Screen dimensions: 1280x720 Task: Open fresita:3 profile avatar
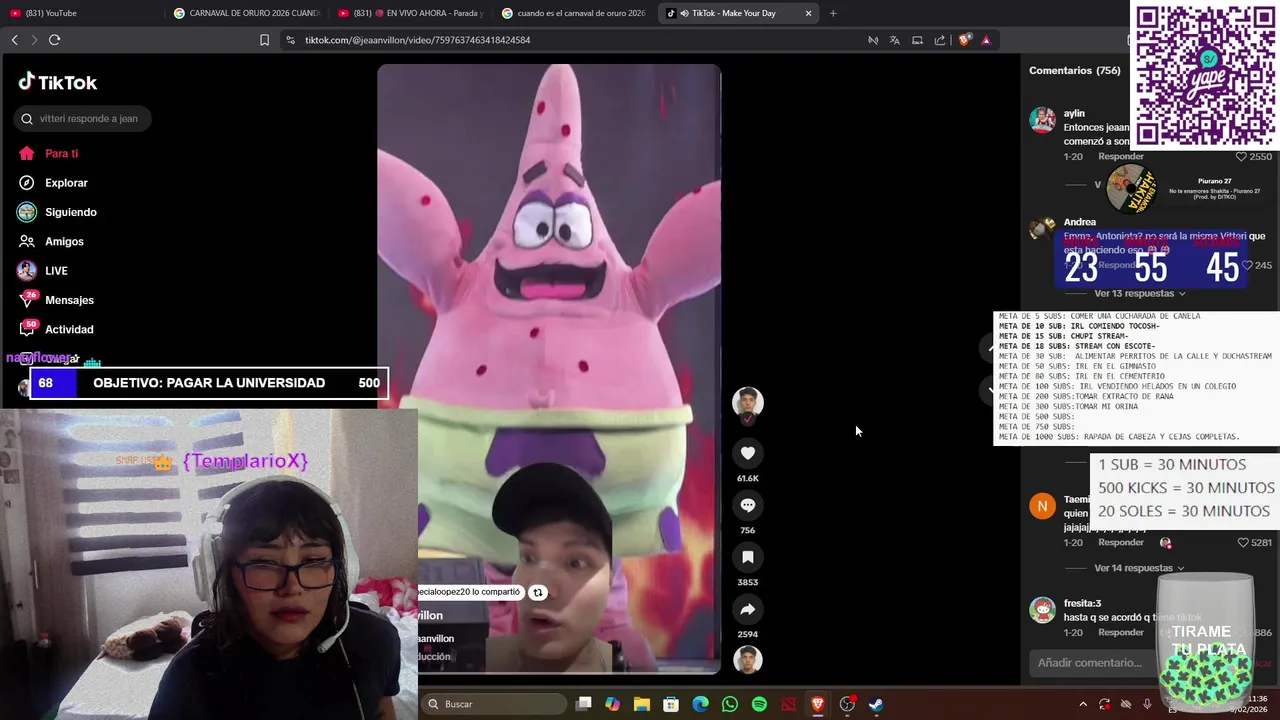tap(1042, 610)
